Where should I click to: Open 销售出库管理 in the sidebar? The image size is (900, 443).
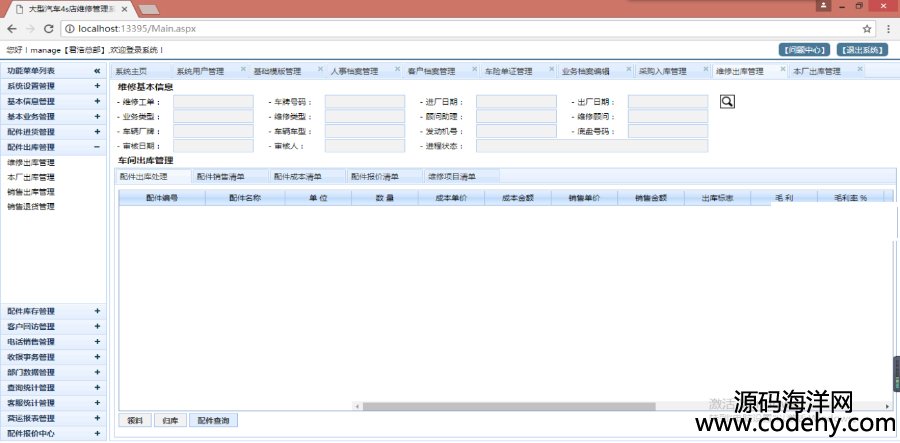[x=31, y=191]
